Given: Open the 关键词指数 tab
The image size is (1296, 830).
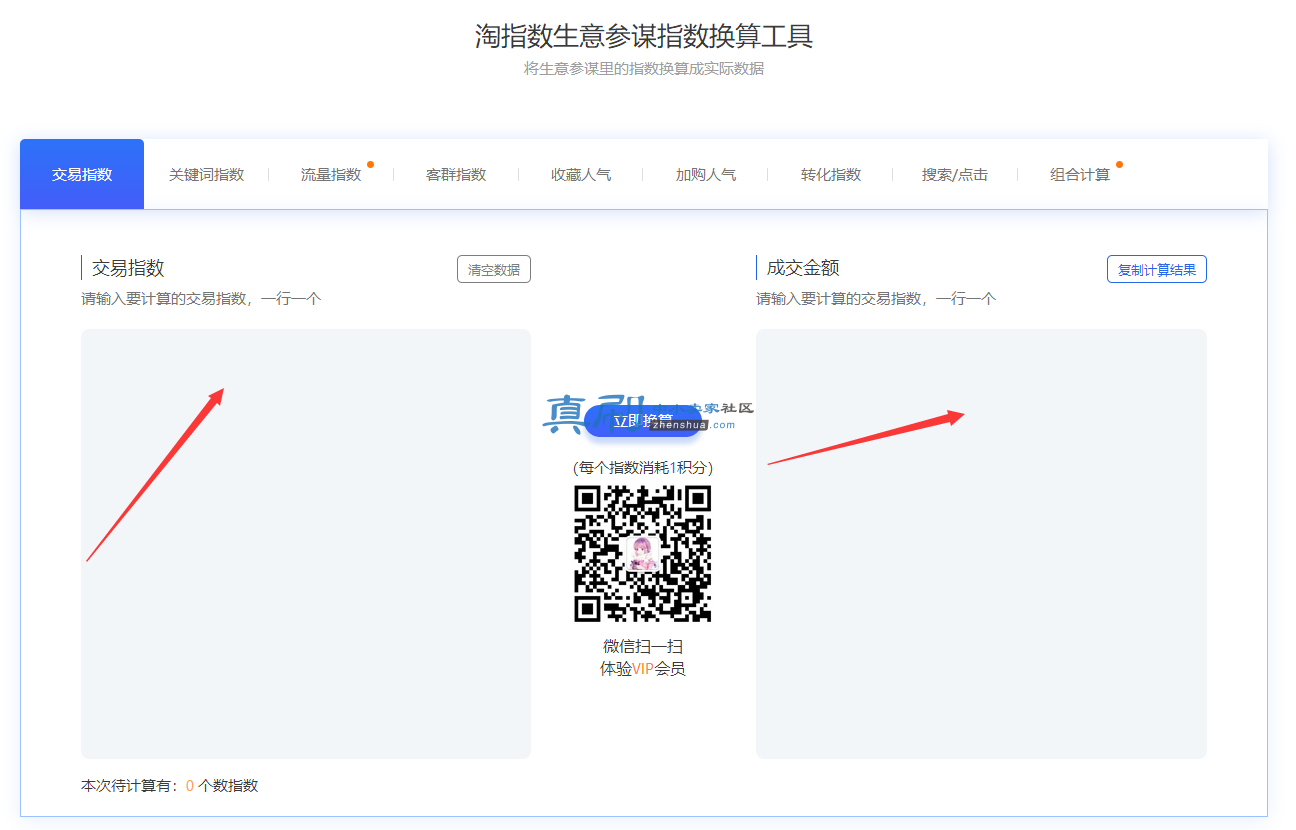Looking at the screenshot, I should pos(206,174).
